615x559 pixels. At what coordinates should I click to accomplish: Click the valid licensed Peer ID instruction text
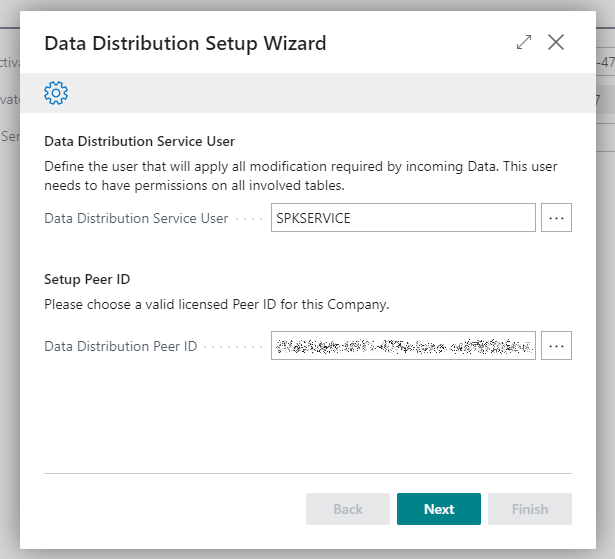click(x=216, y=304)
